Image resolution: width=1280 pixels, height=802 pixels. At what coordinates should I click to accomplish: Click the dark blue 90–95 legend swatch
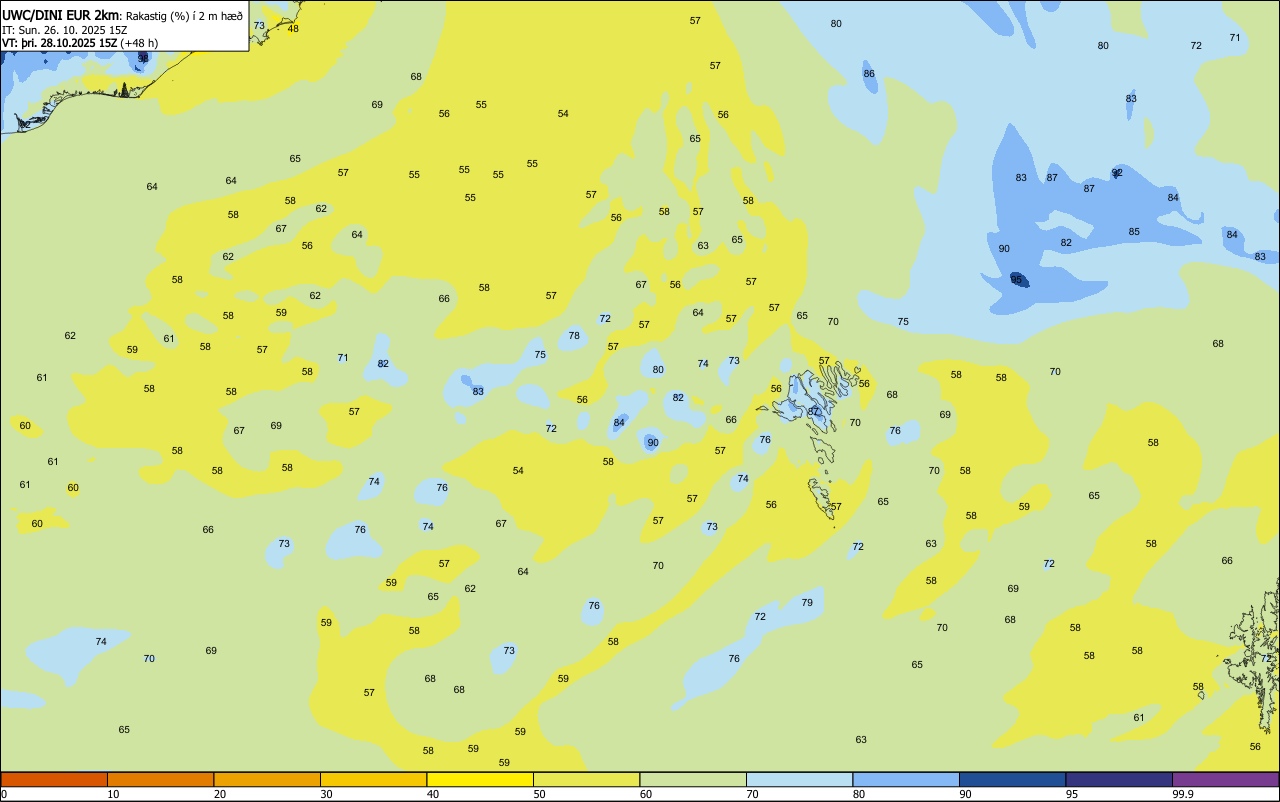[1012, 779]
